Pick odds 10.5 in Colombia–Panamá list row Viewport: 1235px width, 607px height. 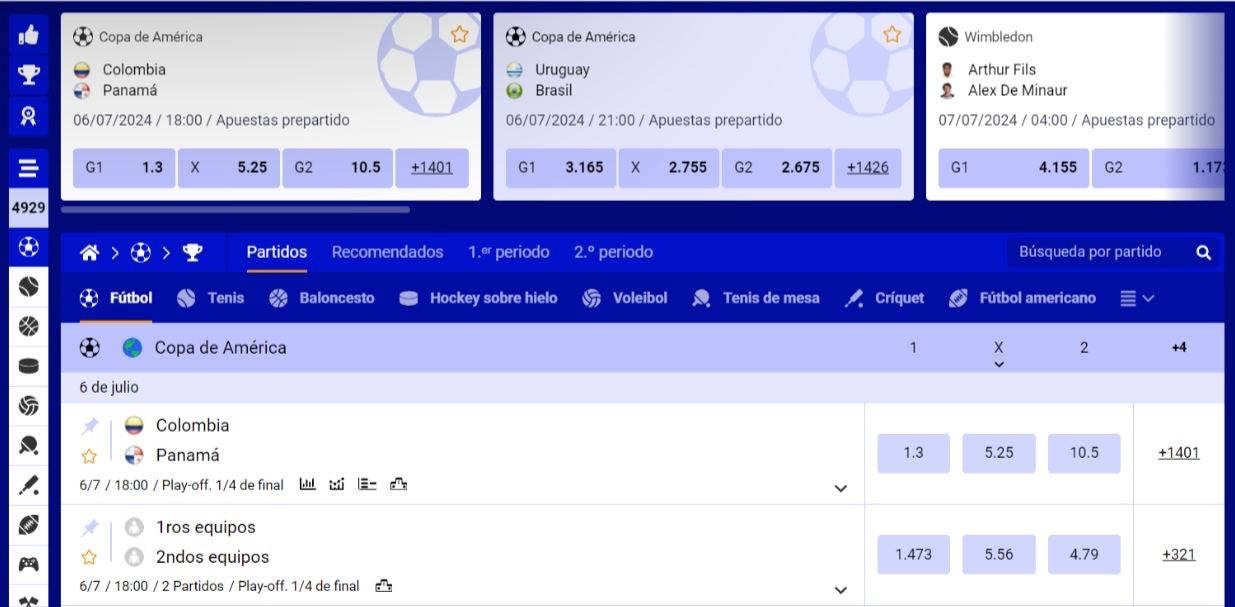(x=1084, y=453)
